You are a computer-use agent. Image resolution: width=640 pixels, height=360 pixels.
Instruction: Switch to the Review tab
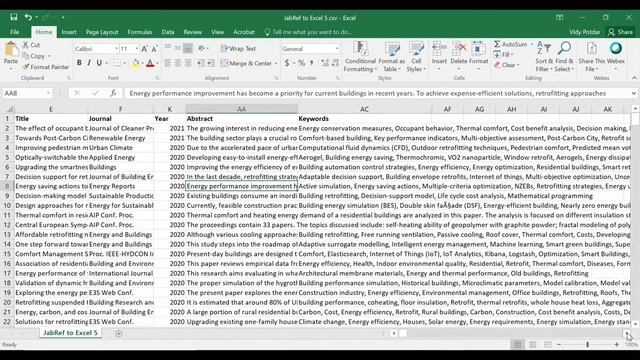click(x=193, y=32)
